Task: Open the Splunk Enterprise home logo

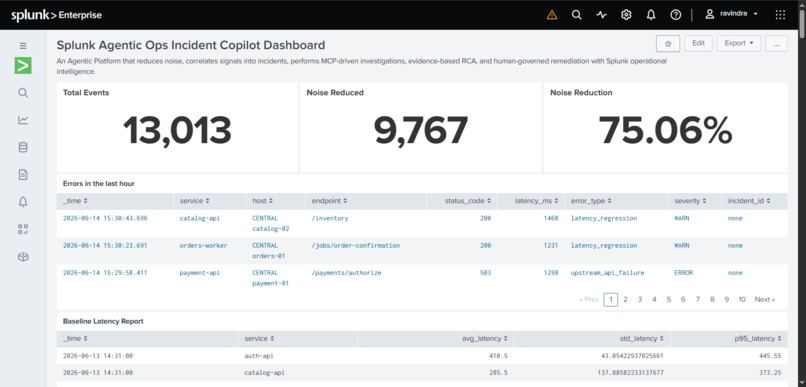Action: [57, 15]
